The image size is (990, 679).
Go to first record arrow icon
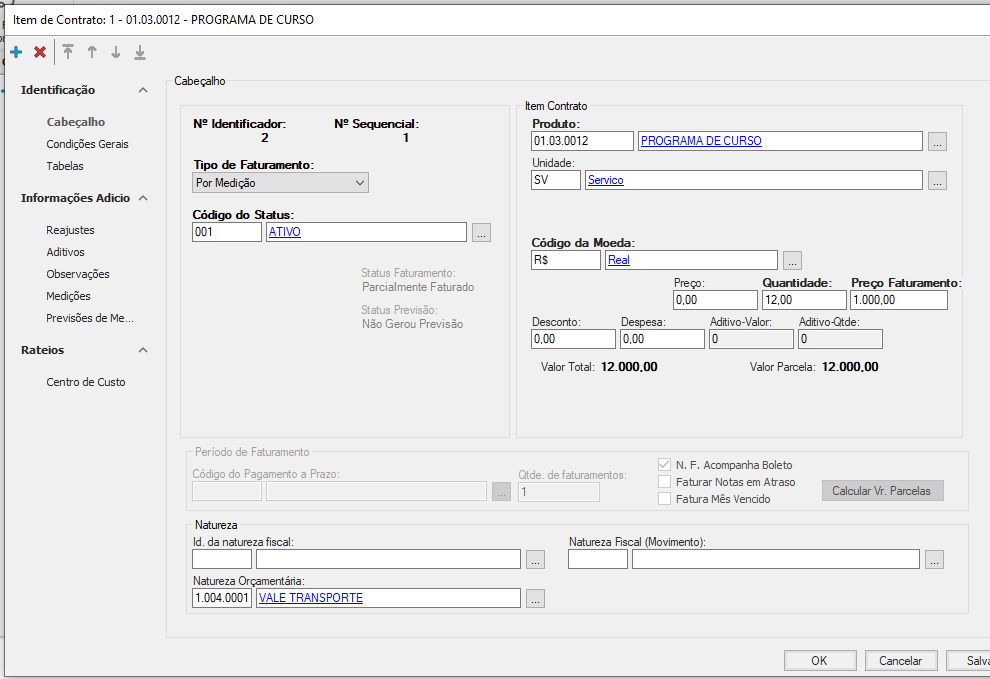(x=68, y=52)
